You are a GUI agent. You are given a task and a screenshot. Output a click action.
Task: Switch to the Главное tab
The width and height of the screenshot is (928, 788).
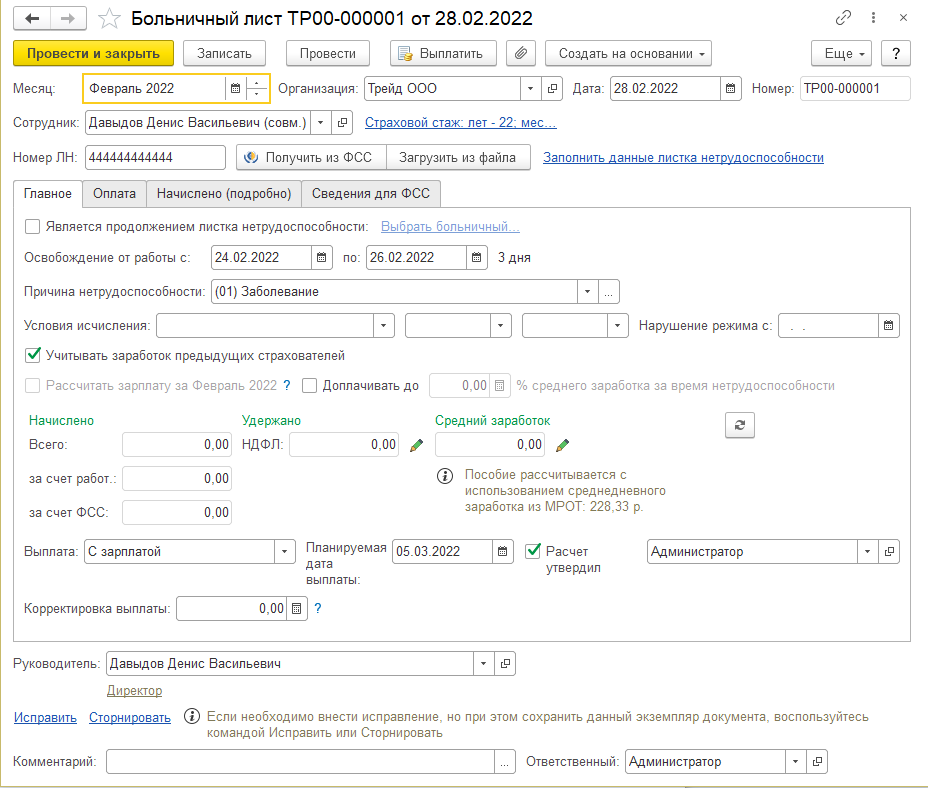point(48,194)
